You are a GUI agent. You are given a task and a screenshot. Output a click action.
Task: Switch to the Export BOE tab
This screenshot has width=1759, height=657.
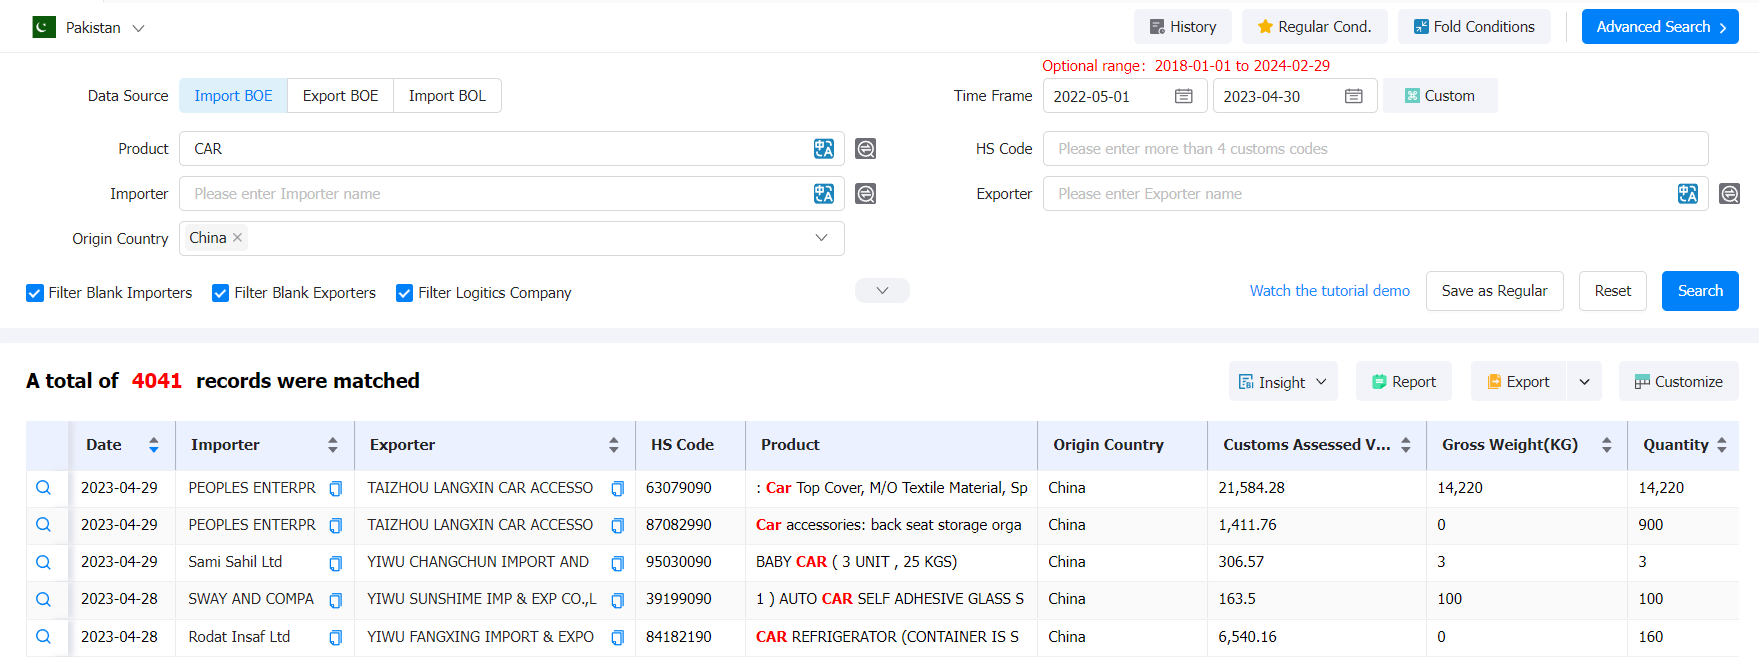(340, 96)
